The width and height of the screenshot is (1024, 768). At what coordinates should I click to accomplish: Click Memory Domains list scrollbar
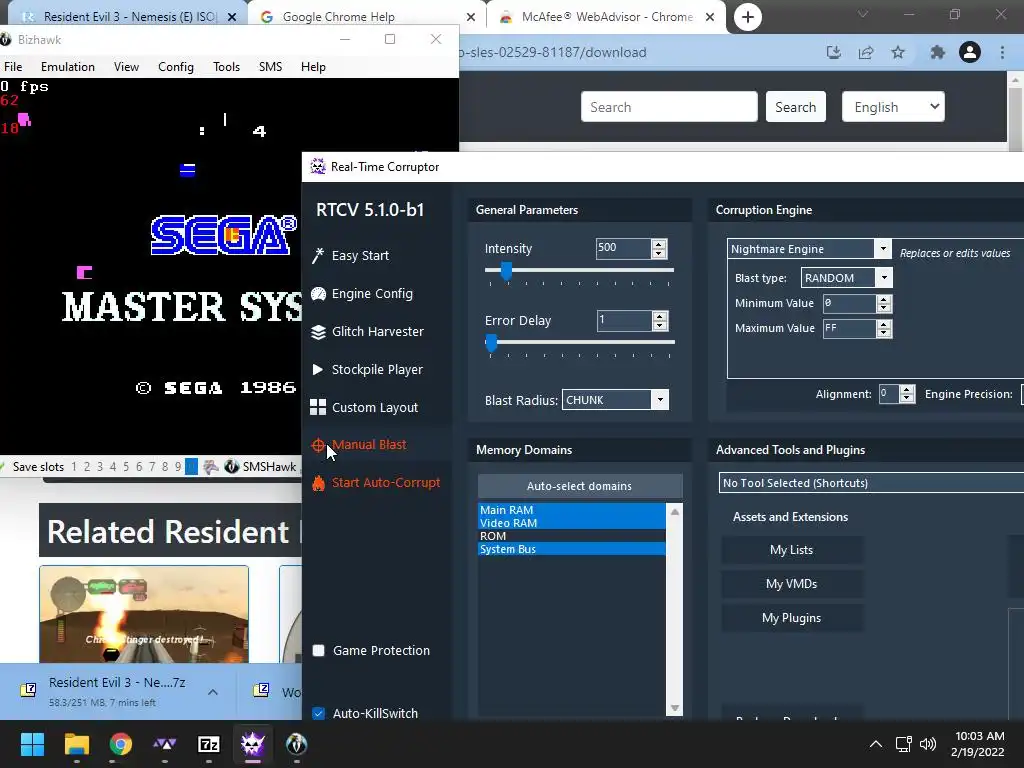(675, 609)
